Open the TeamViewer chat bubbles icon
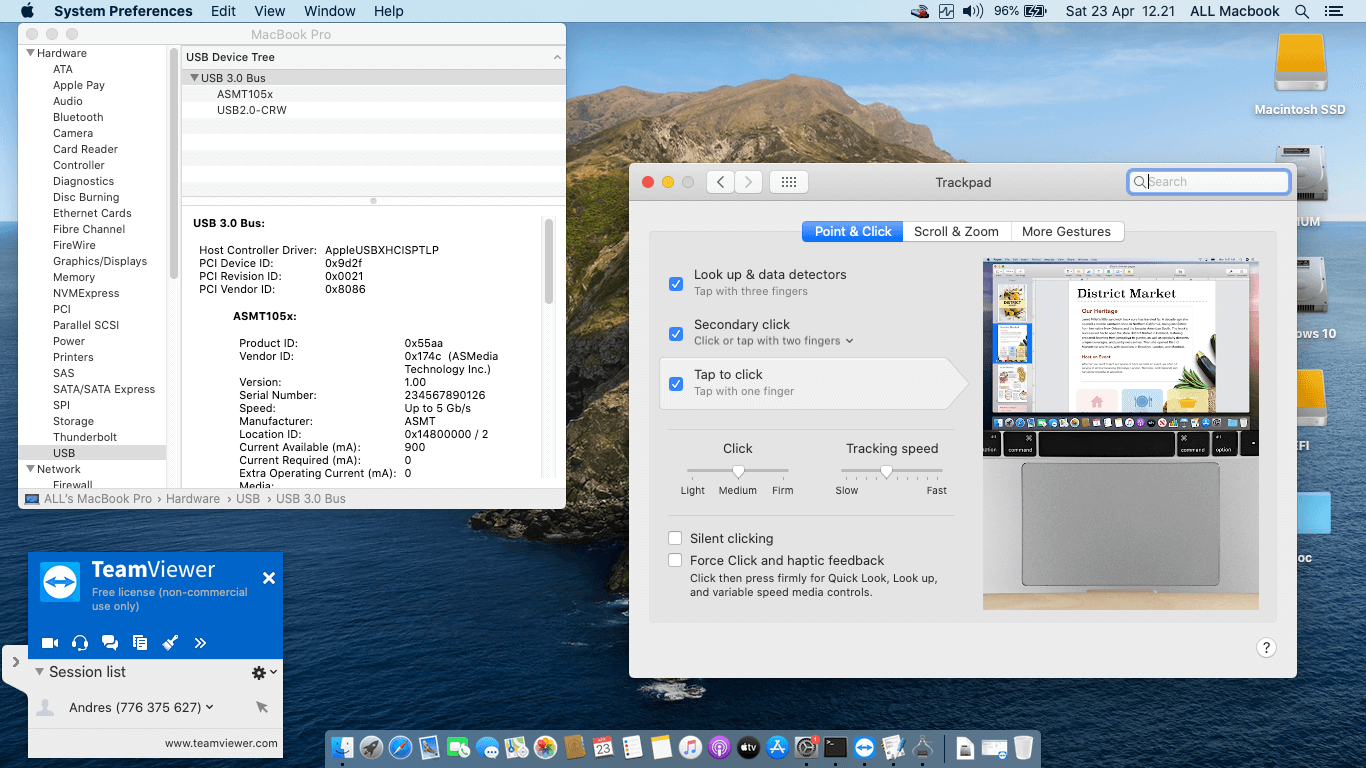 pos(110,643)
